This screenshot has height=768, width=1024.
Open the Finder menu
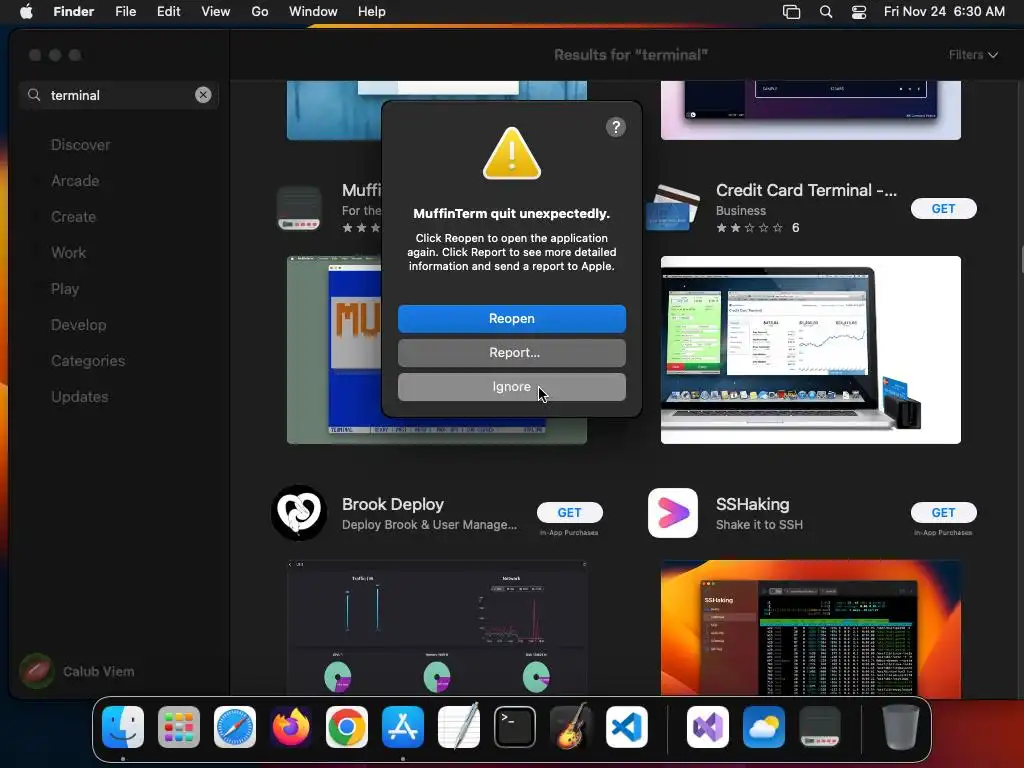click(73, 12)
